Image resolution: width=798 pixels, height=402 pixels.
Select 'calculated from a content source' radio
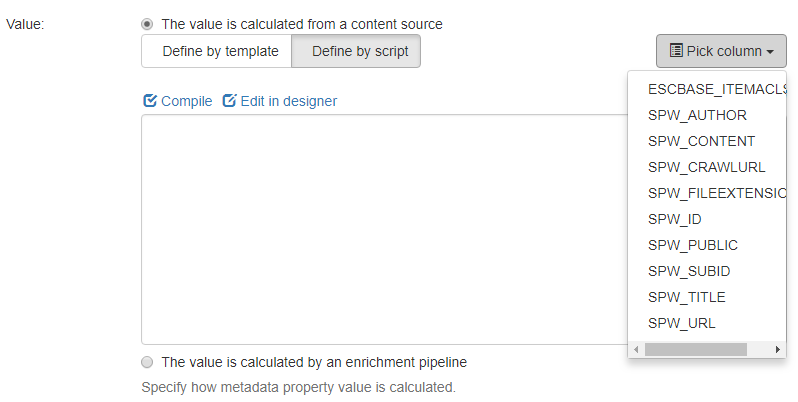point(148,24)
